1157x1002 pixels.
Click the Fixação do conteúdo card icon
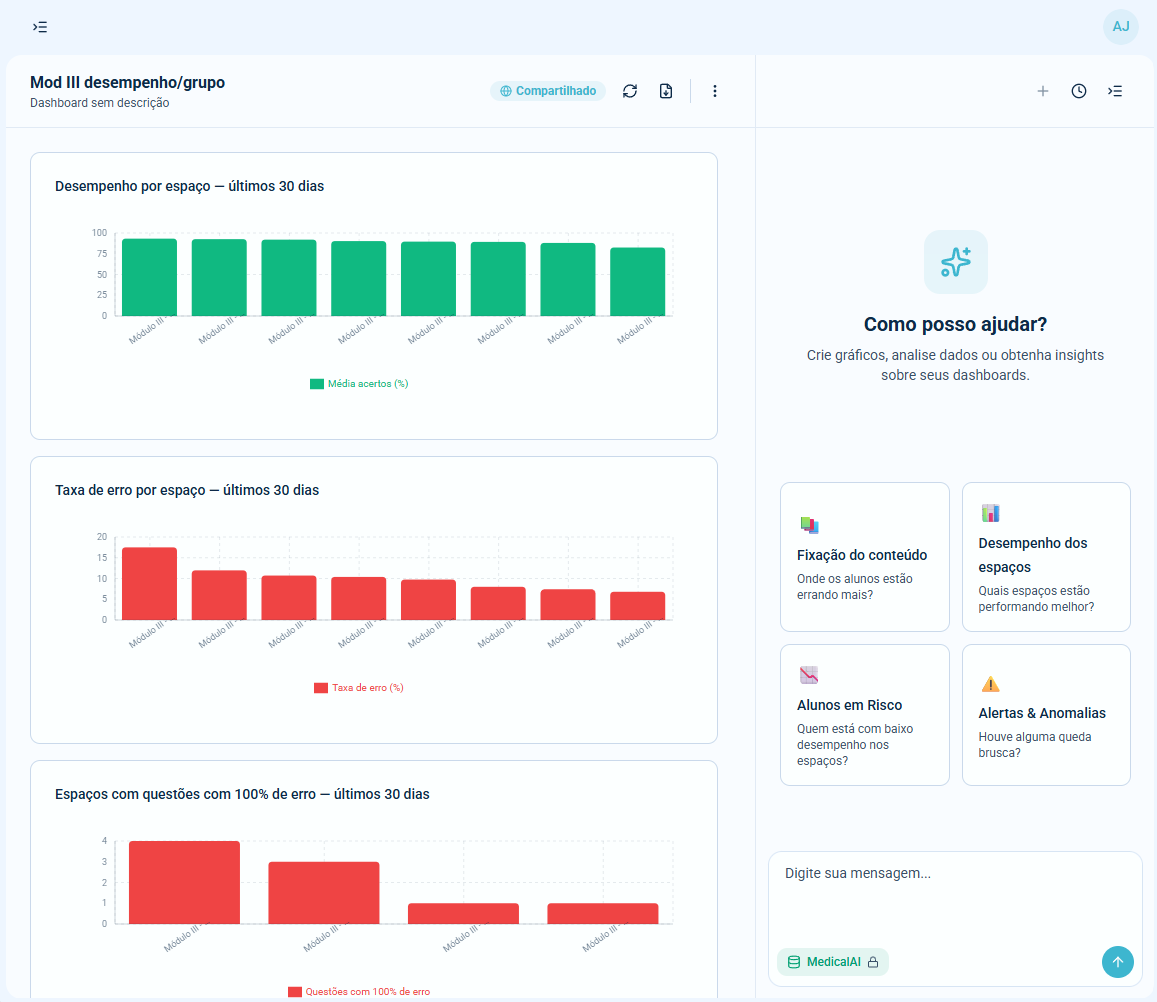click(x=809, y=525)
